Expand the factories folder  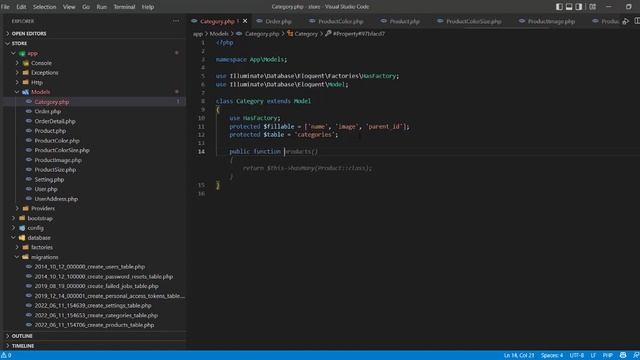(x=93, y=247)
